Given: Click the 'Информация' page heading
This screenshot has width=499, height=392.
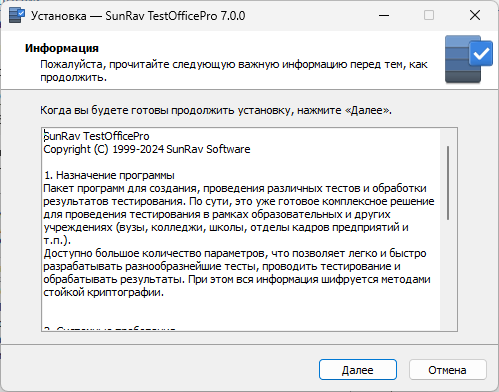Looking at the screenshot, I should (62, 48).
